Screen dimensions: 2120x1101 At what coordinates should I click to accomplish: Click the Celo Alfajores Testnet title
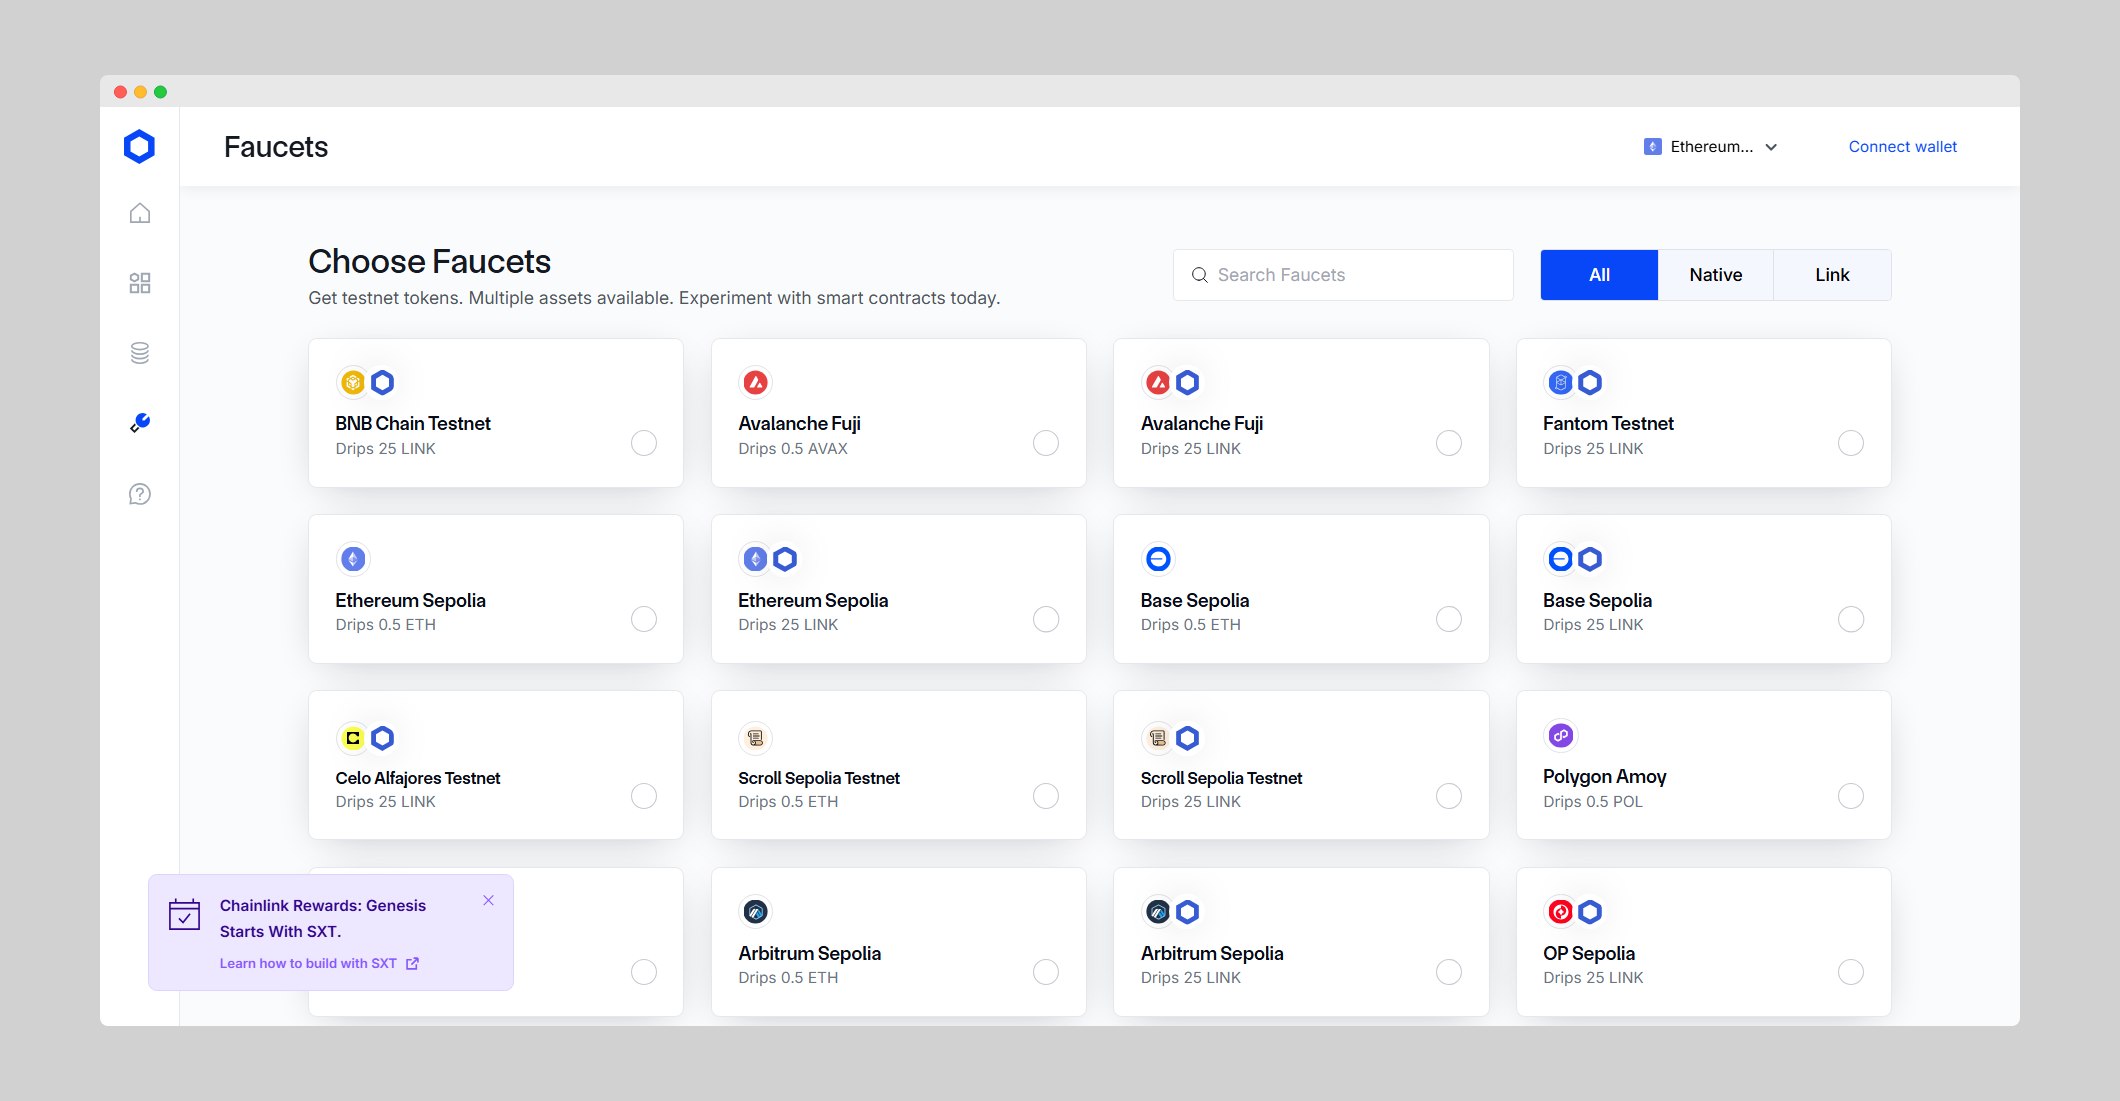[x=418, y=778]
